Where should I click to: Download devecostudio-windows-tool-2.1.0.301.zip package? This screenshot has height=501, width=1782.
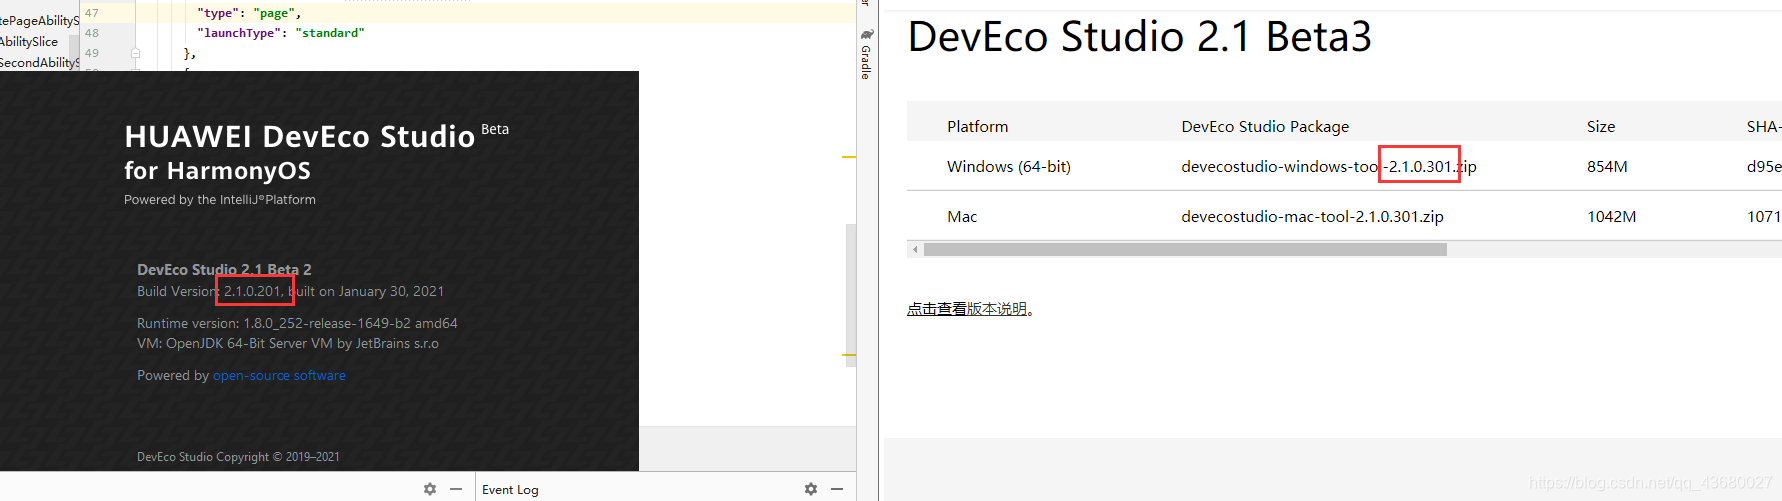pos(1329,167)
